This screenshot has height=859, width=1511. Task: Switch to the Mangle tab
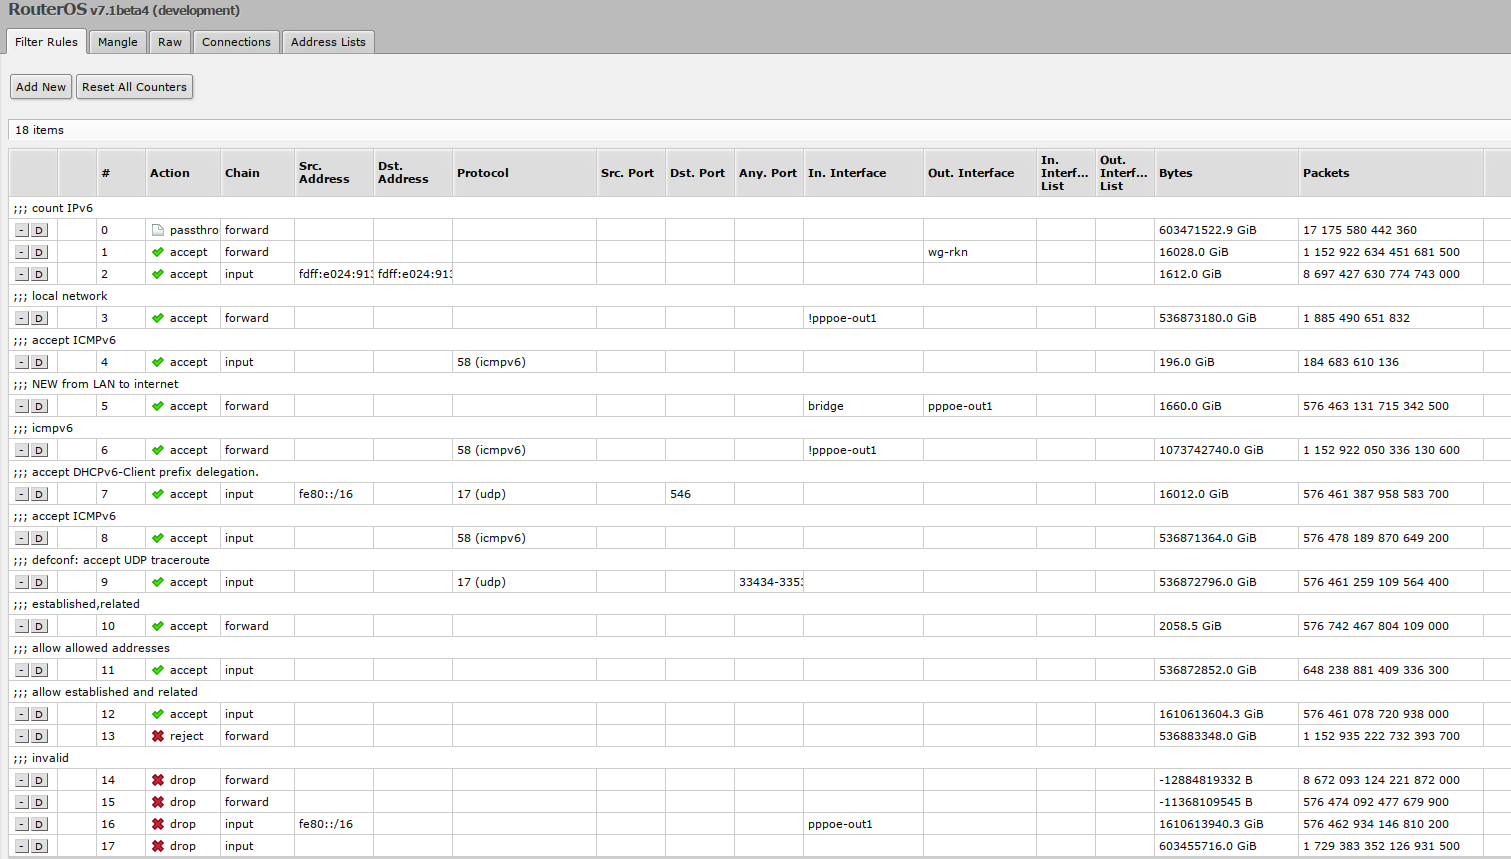[118, 42]
